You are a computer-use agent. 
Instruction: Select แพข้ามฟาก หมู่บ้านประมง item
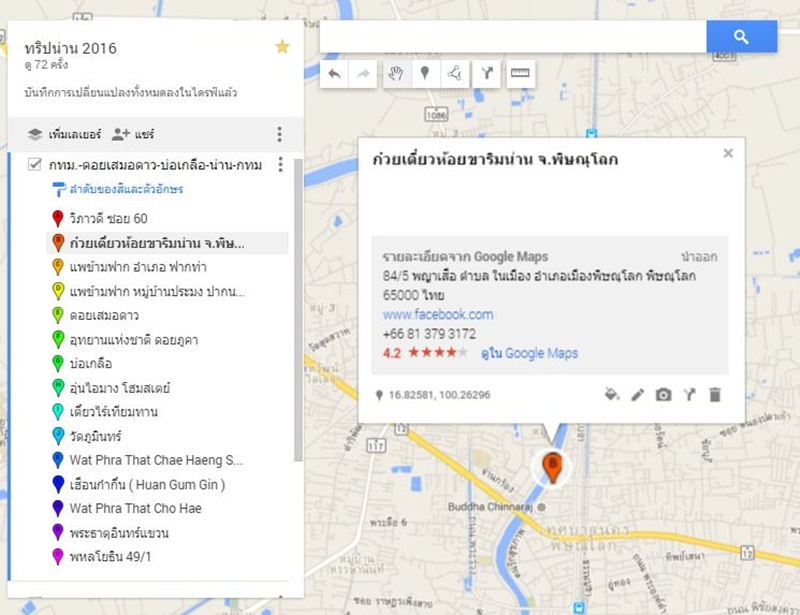[157, 291]
